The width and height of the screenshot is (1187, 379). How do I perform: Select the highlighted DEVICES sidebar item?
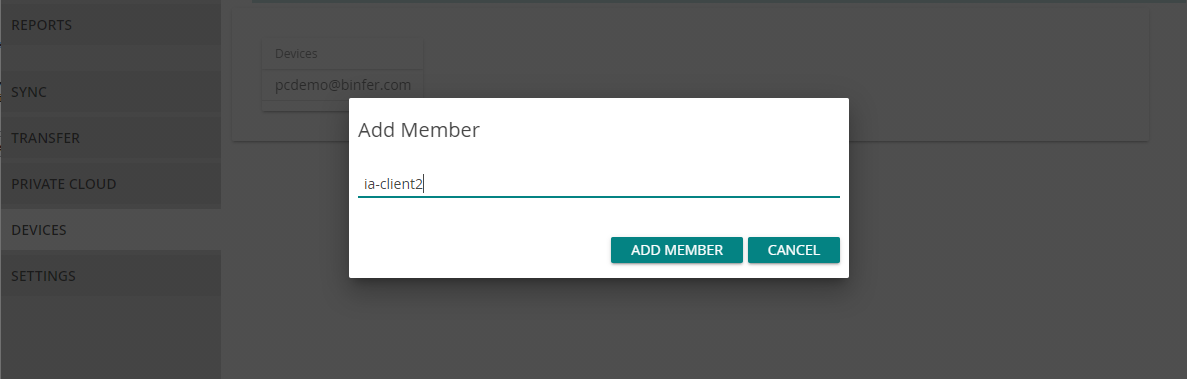coord(111,230)
